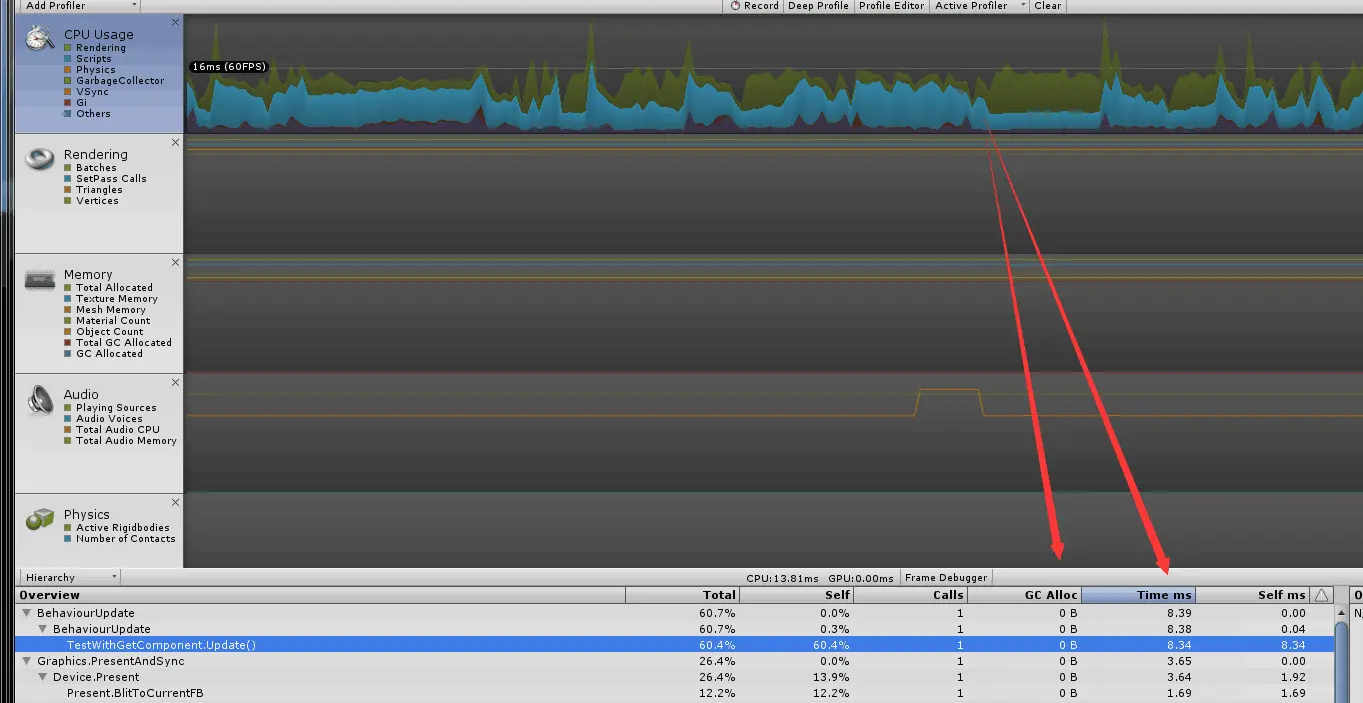Image resolution: width=1363 pixels, height=703 pixels.
Task: Toggle the Total GC Allocated swatch
Action: coord(68,343)
